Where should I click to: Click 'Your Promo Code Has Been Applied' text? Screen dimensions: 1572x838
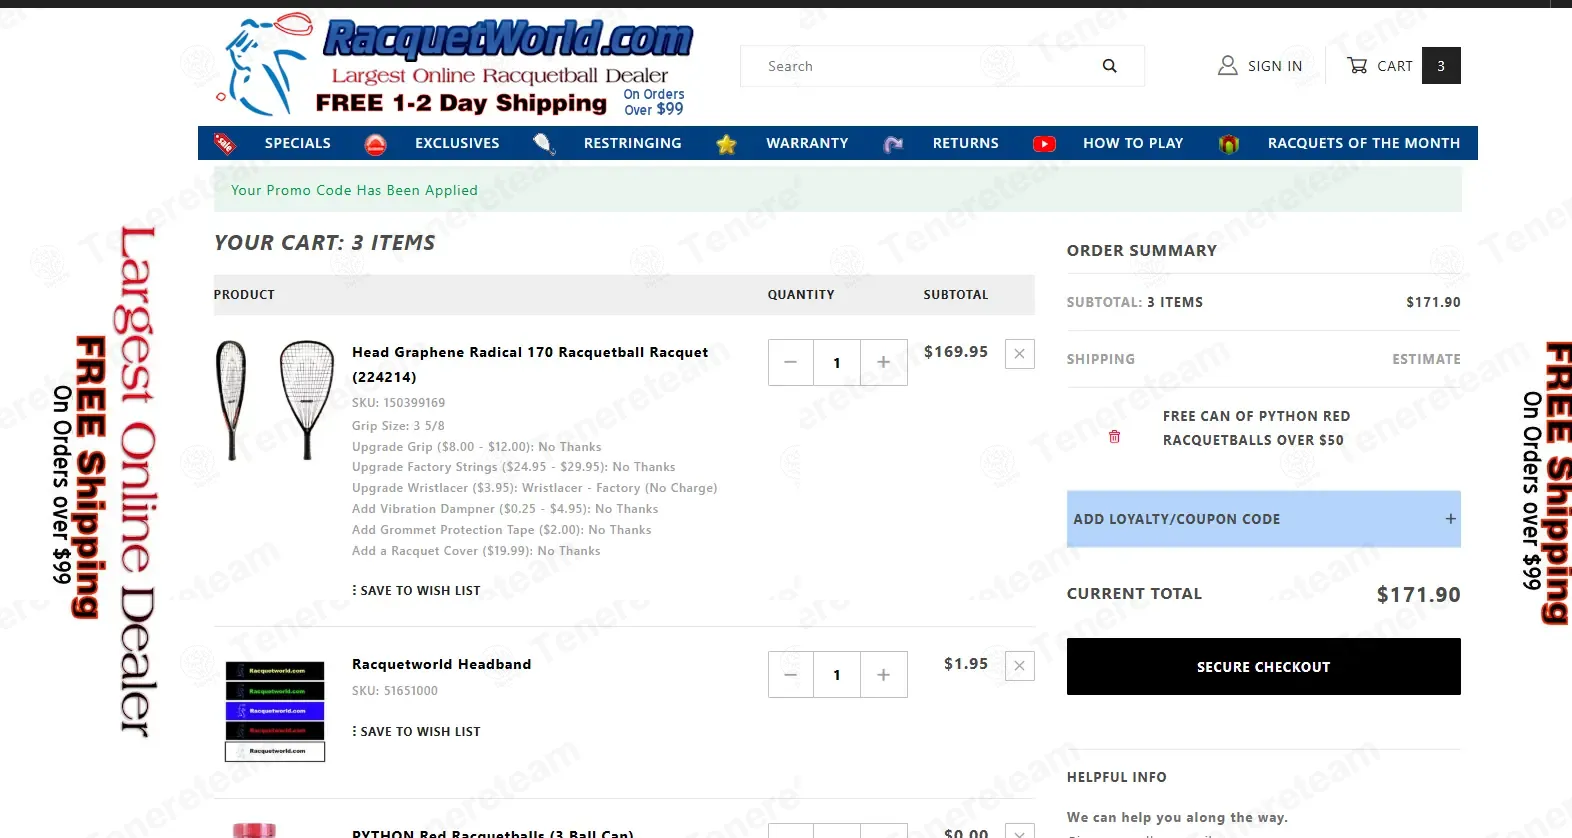pyautogui.click(x=354, y=190)
